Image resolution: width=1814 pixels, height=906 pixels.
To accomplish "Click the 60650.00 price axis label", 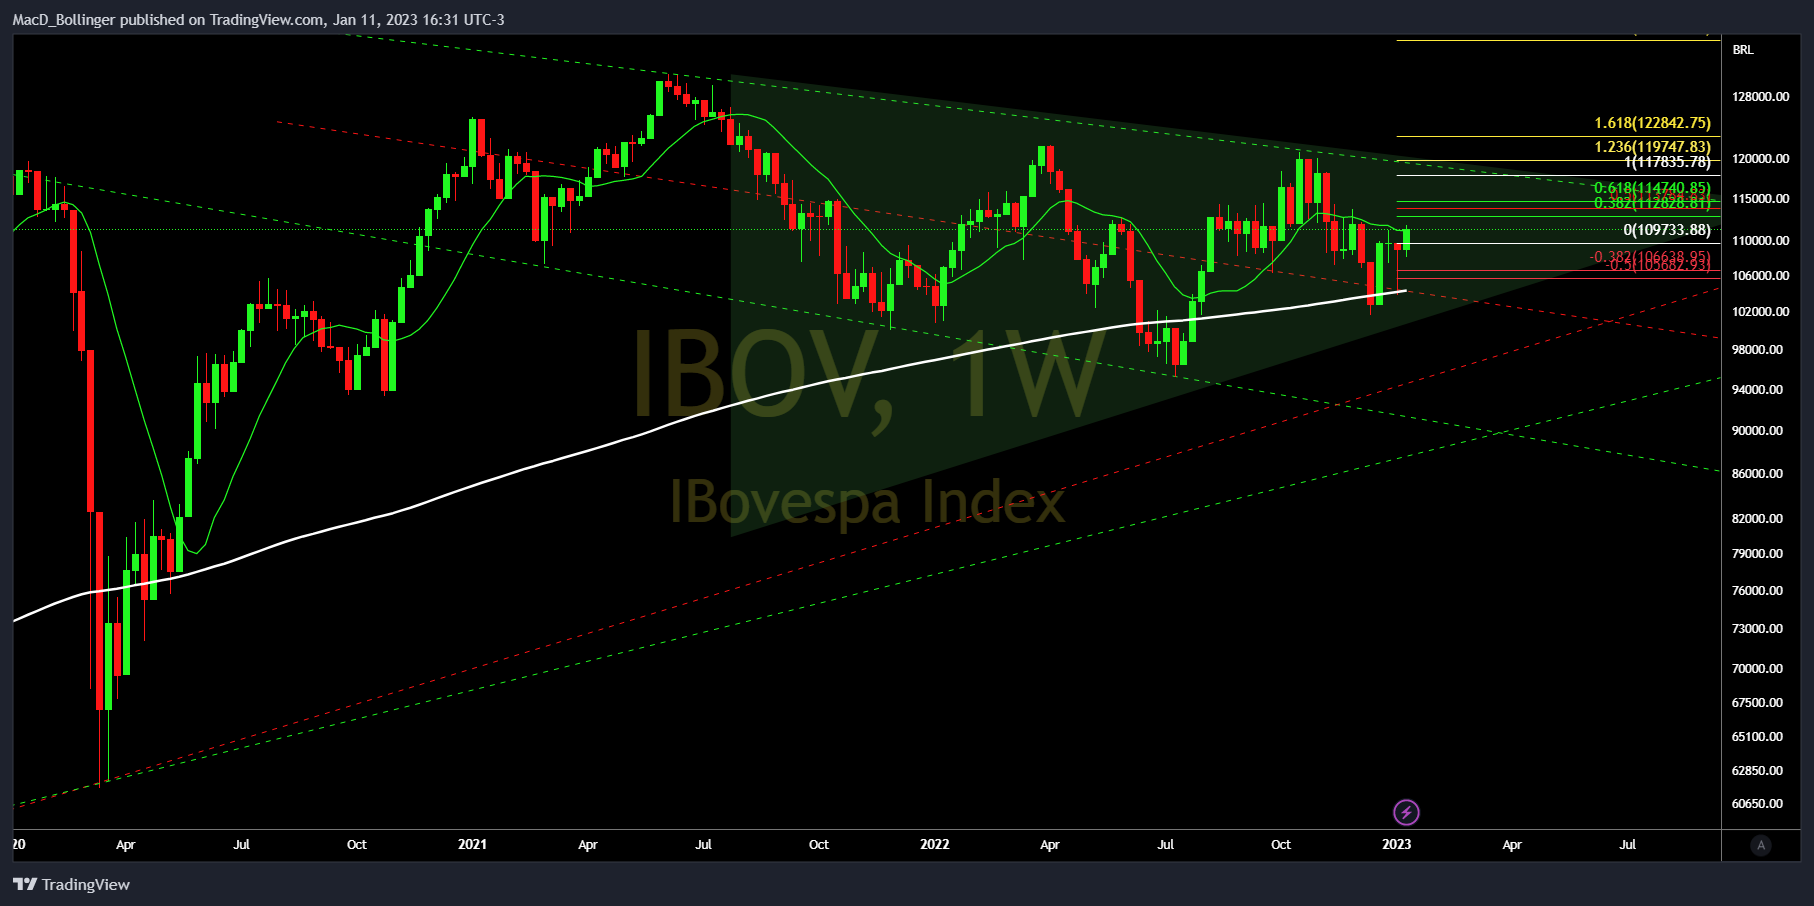I will click(1758, 804).
